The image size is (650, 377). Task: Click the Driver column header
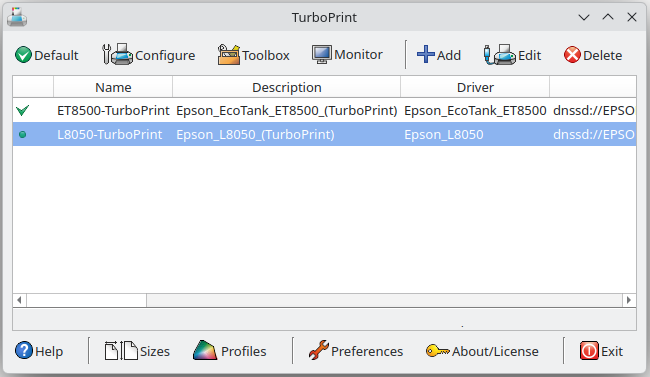(x=475, y=87)
